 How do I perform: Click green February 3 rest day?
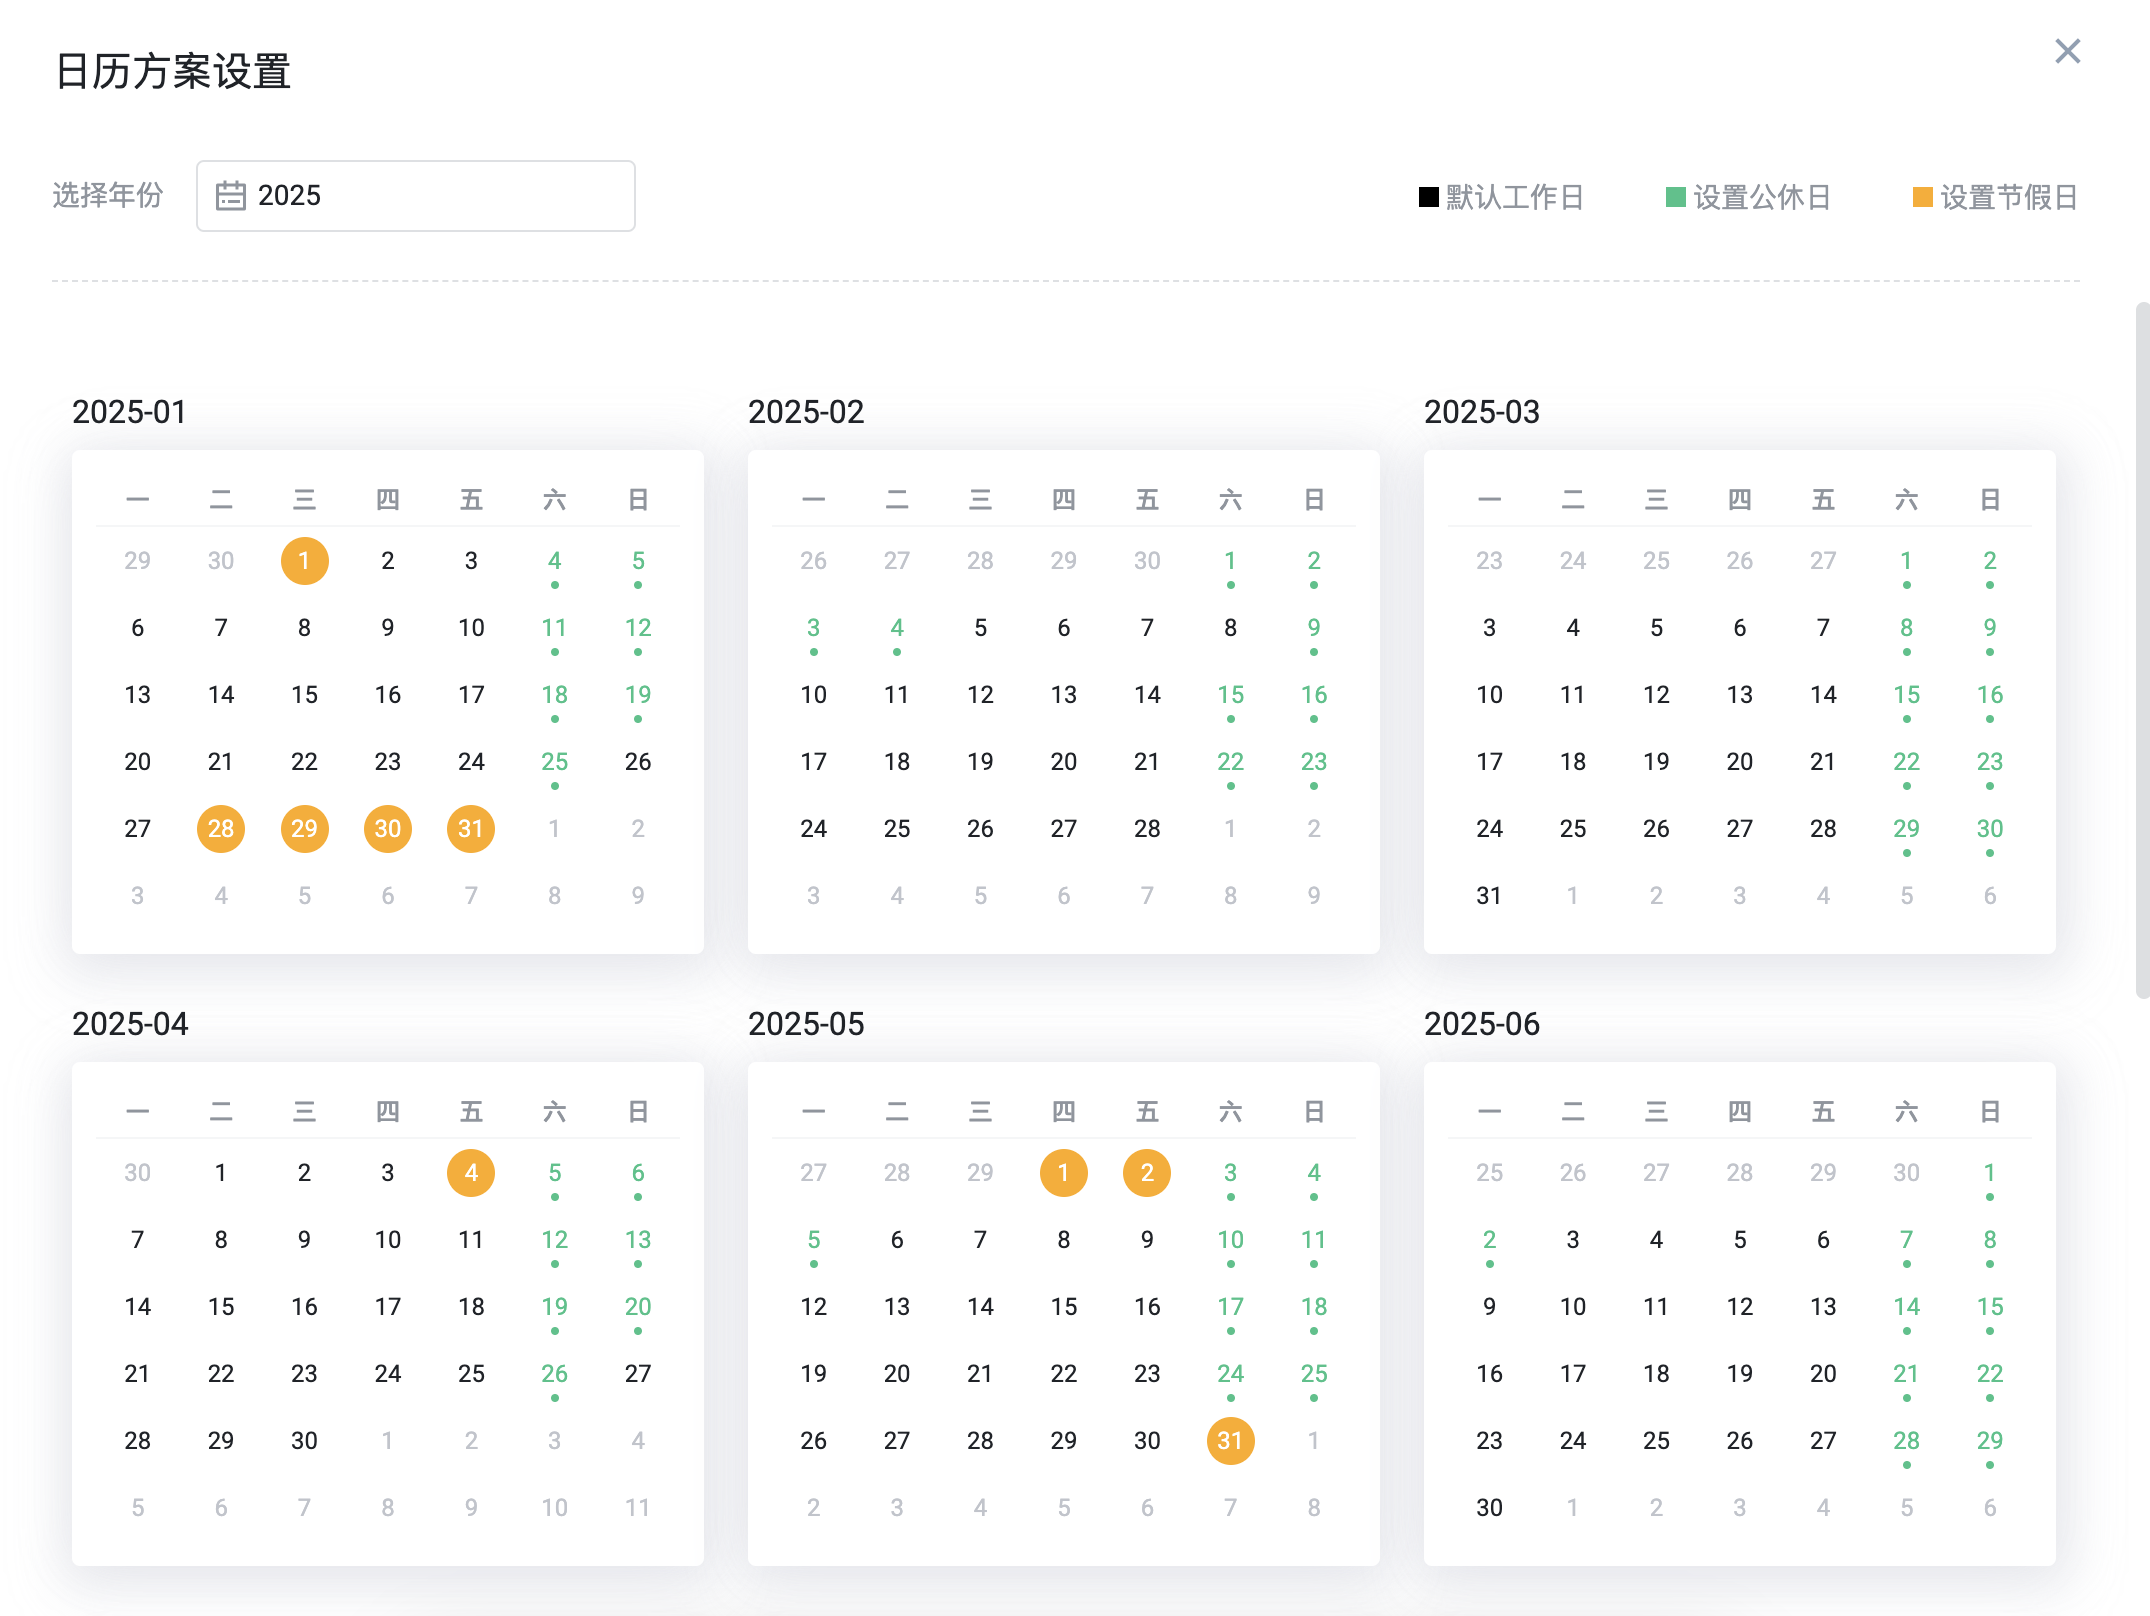click(813, 628)
